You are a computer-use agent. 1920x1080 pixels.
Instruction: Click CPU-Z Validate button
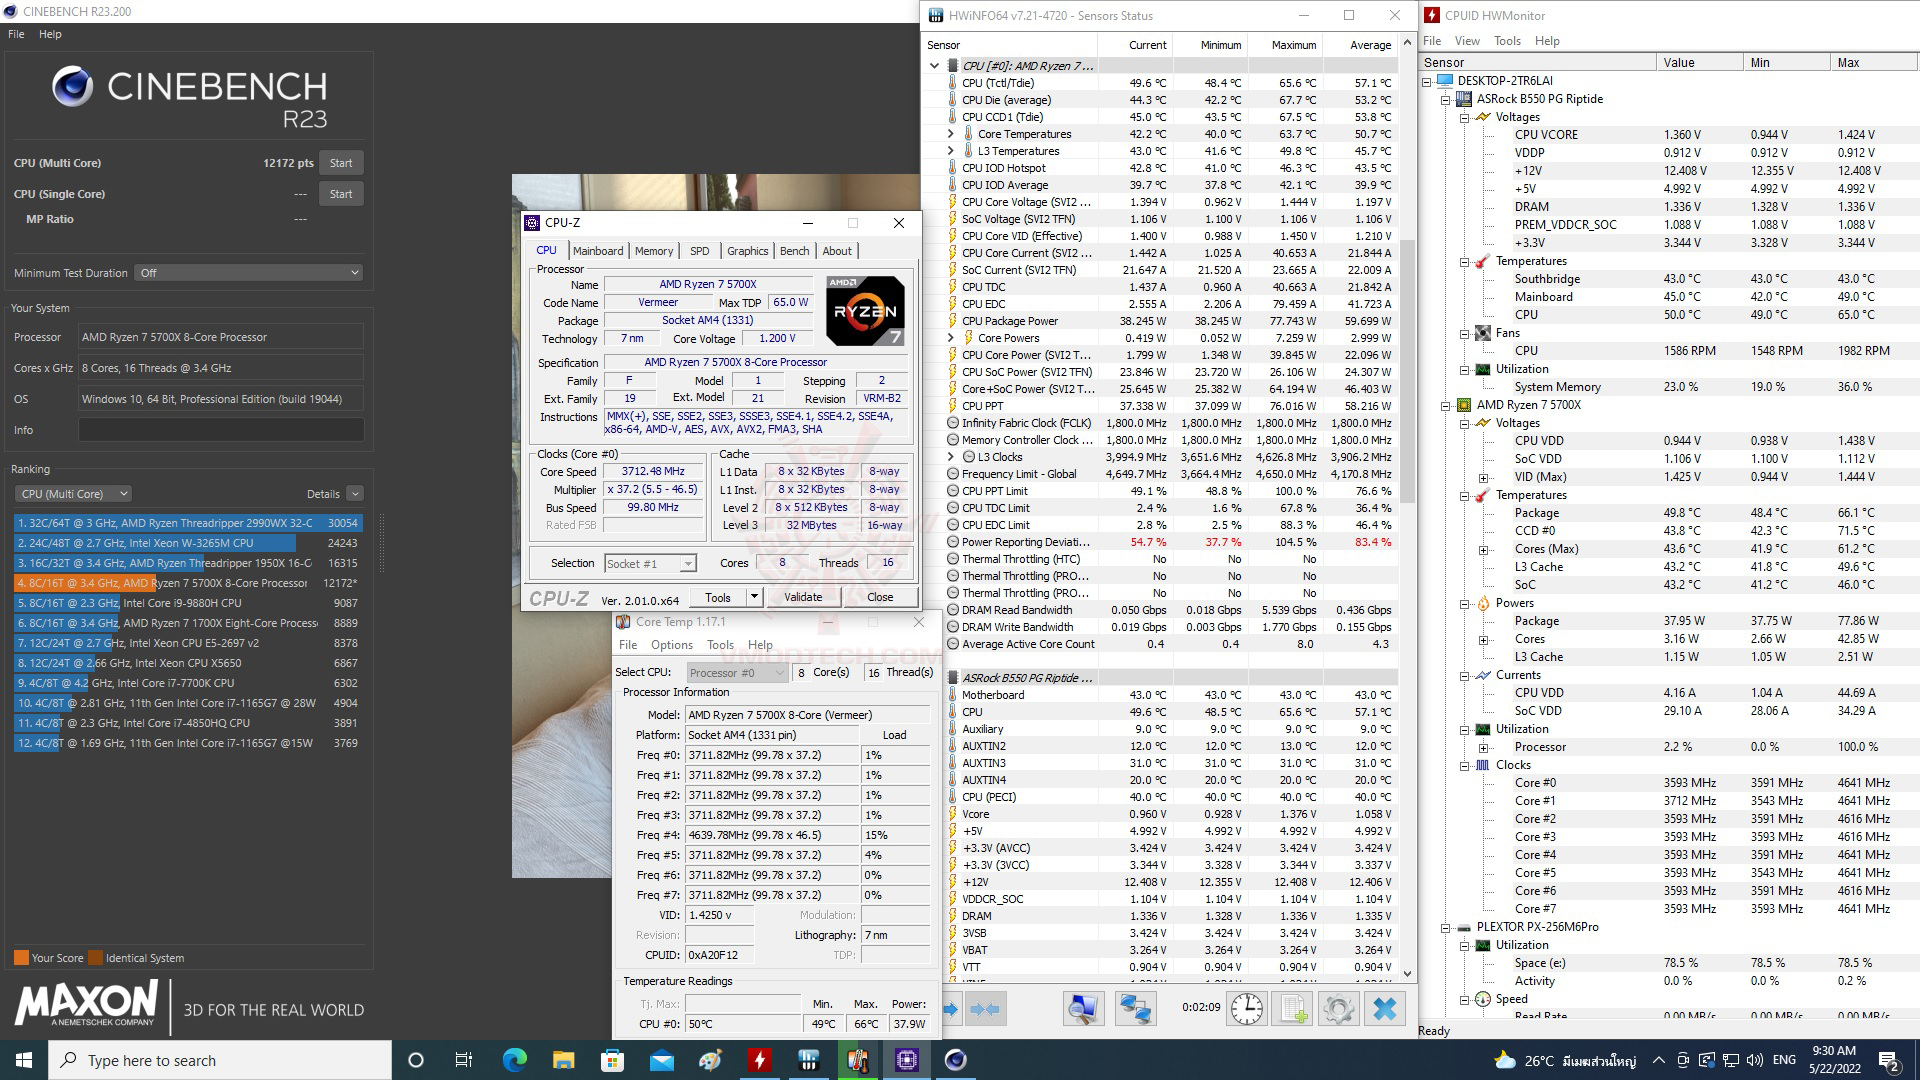point(802,597)
